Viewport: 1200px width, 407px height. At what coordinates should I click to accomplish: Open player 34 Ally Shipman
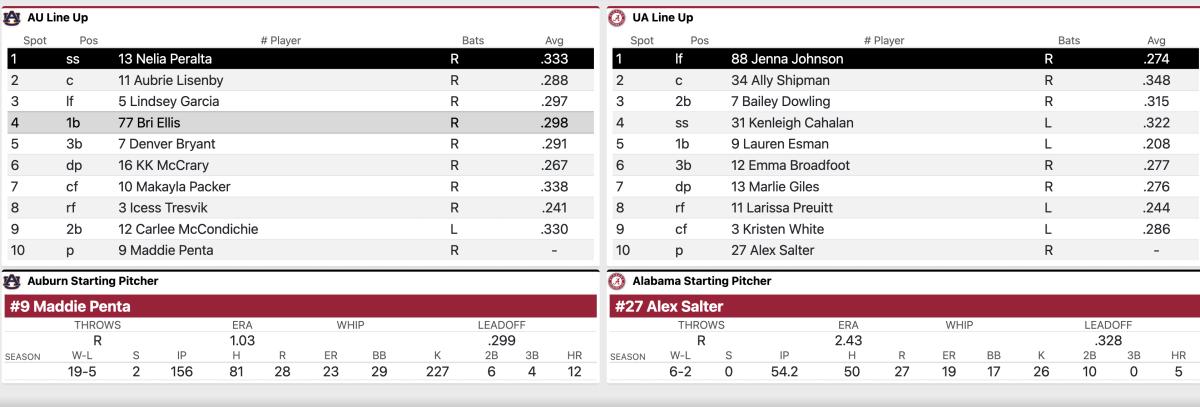[x=780, y=80]
